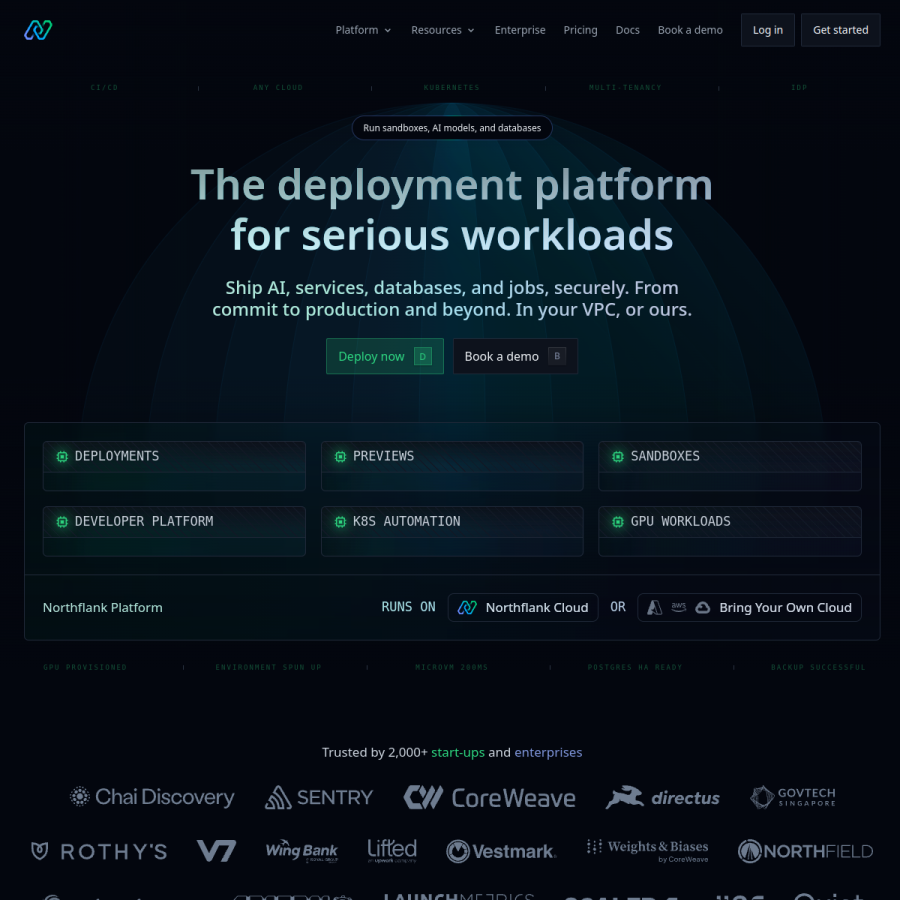Viewport: 900px width, 900px height.
Task: Click the Northflank Platform label
Action: click(103, 607)
